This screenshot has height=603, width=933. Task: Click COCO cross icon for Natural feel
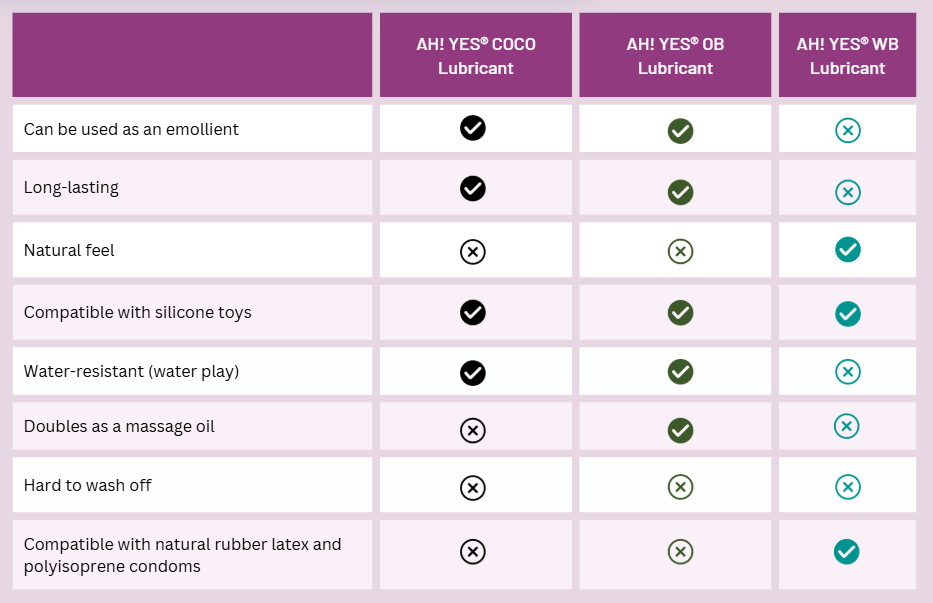point(473,251)
